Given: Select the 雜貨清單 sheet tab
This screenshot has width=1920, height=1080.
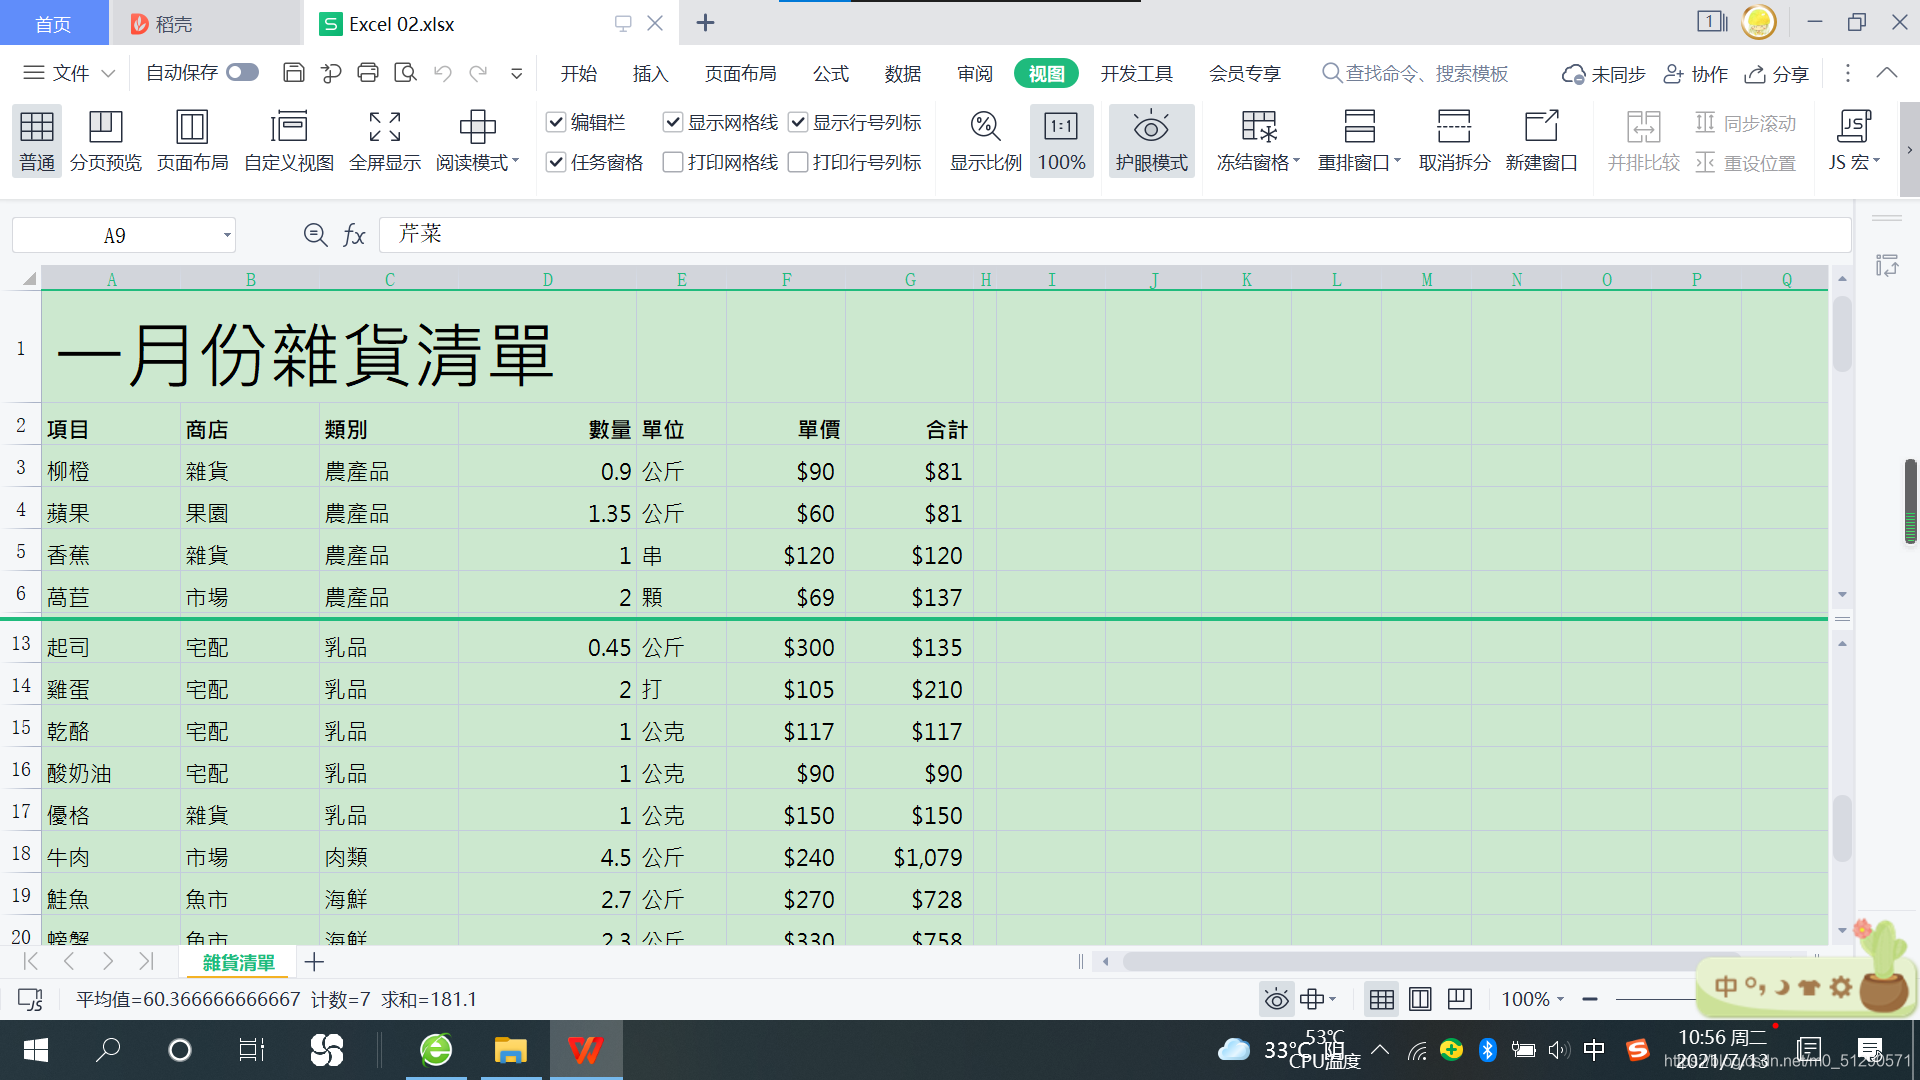Looking at the screenshot, I should [238, 962].
